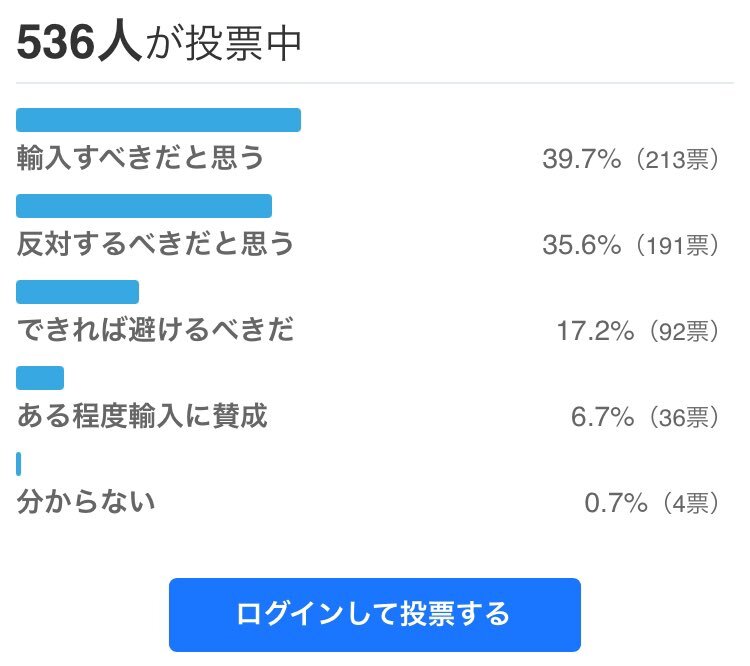This screenshot has width=750, height=666.
Task: Click the 536人が投票中 heading
Action: tap(160, 42)
